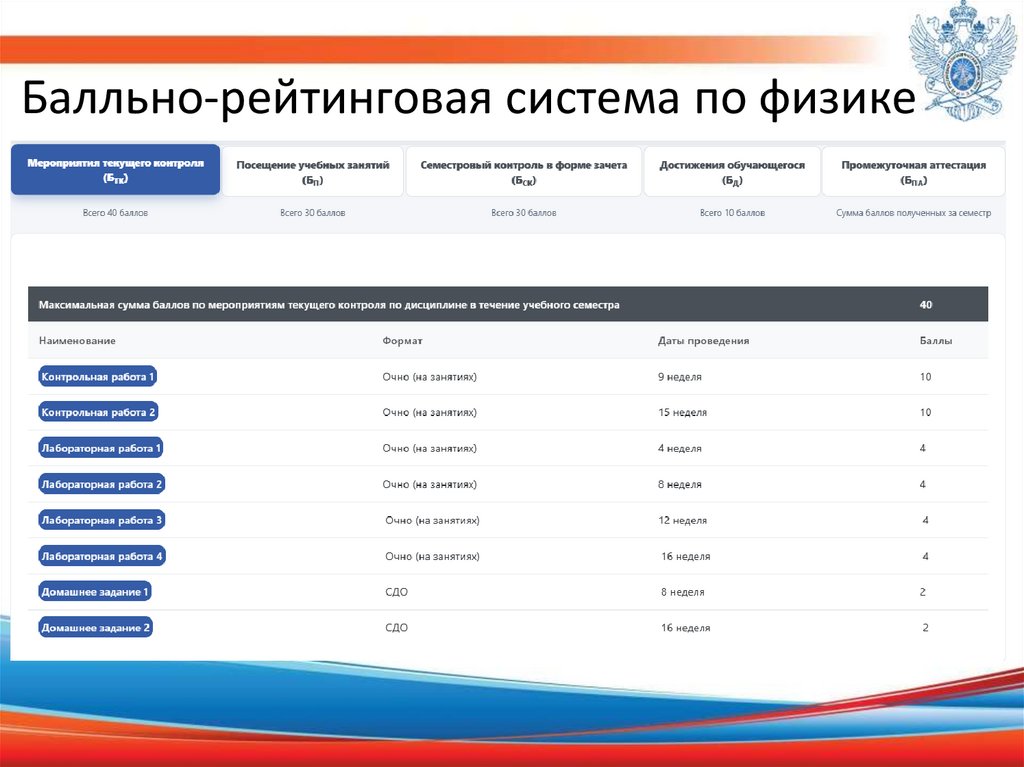Image resolution: width=1024 pixels, height=767 pixels.
Task: Select the tab Мероприятия текущего контроля
Action: 115,169
